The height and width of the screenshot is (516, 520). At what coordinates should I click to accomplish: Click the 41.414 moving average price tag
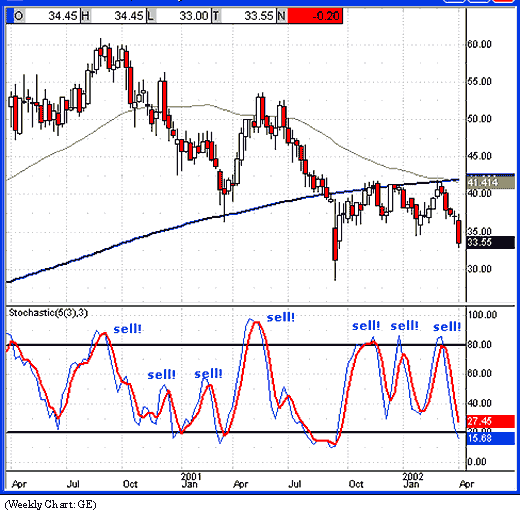tap(491, 182)
